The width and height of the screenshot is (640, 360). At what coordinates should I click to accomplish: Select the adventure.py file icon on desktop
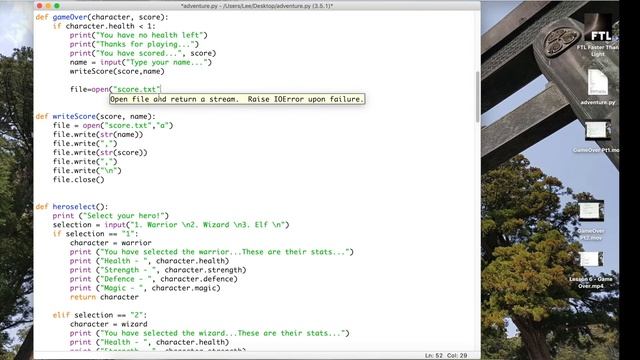598,83
